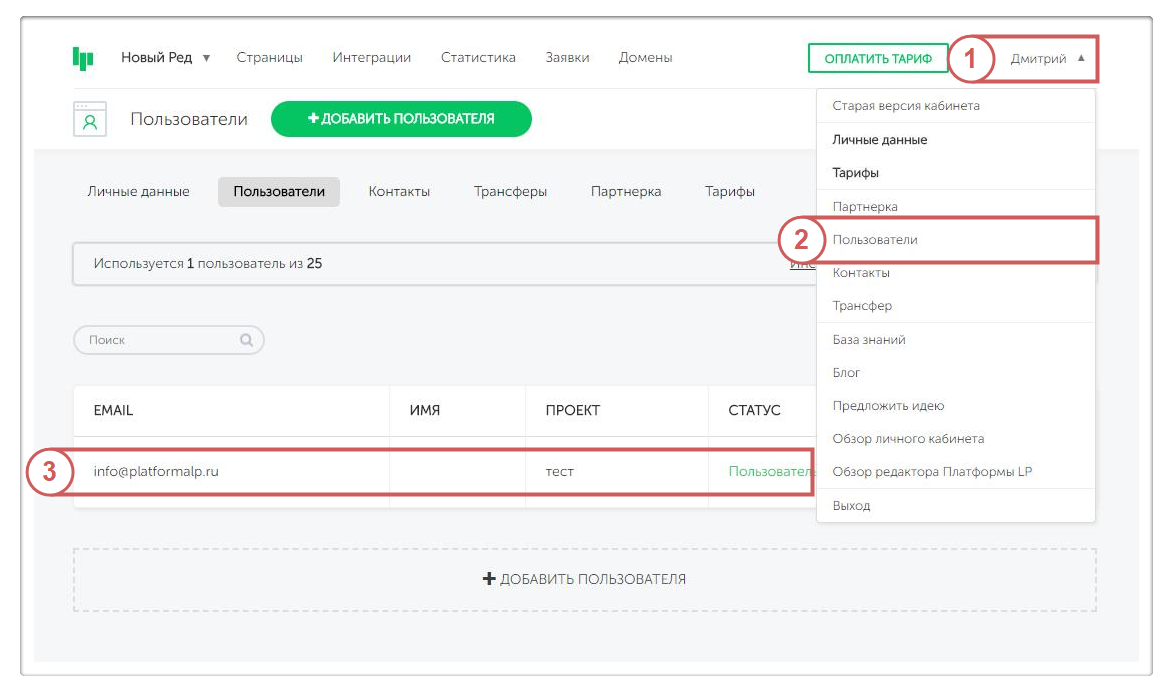Open Статистика in the top menu
The image size is (1171, 696).
click(x=478, y=58)
